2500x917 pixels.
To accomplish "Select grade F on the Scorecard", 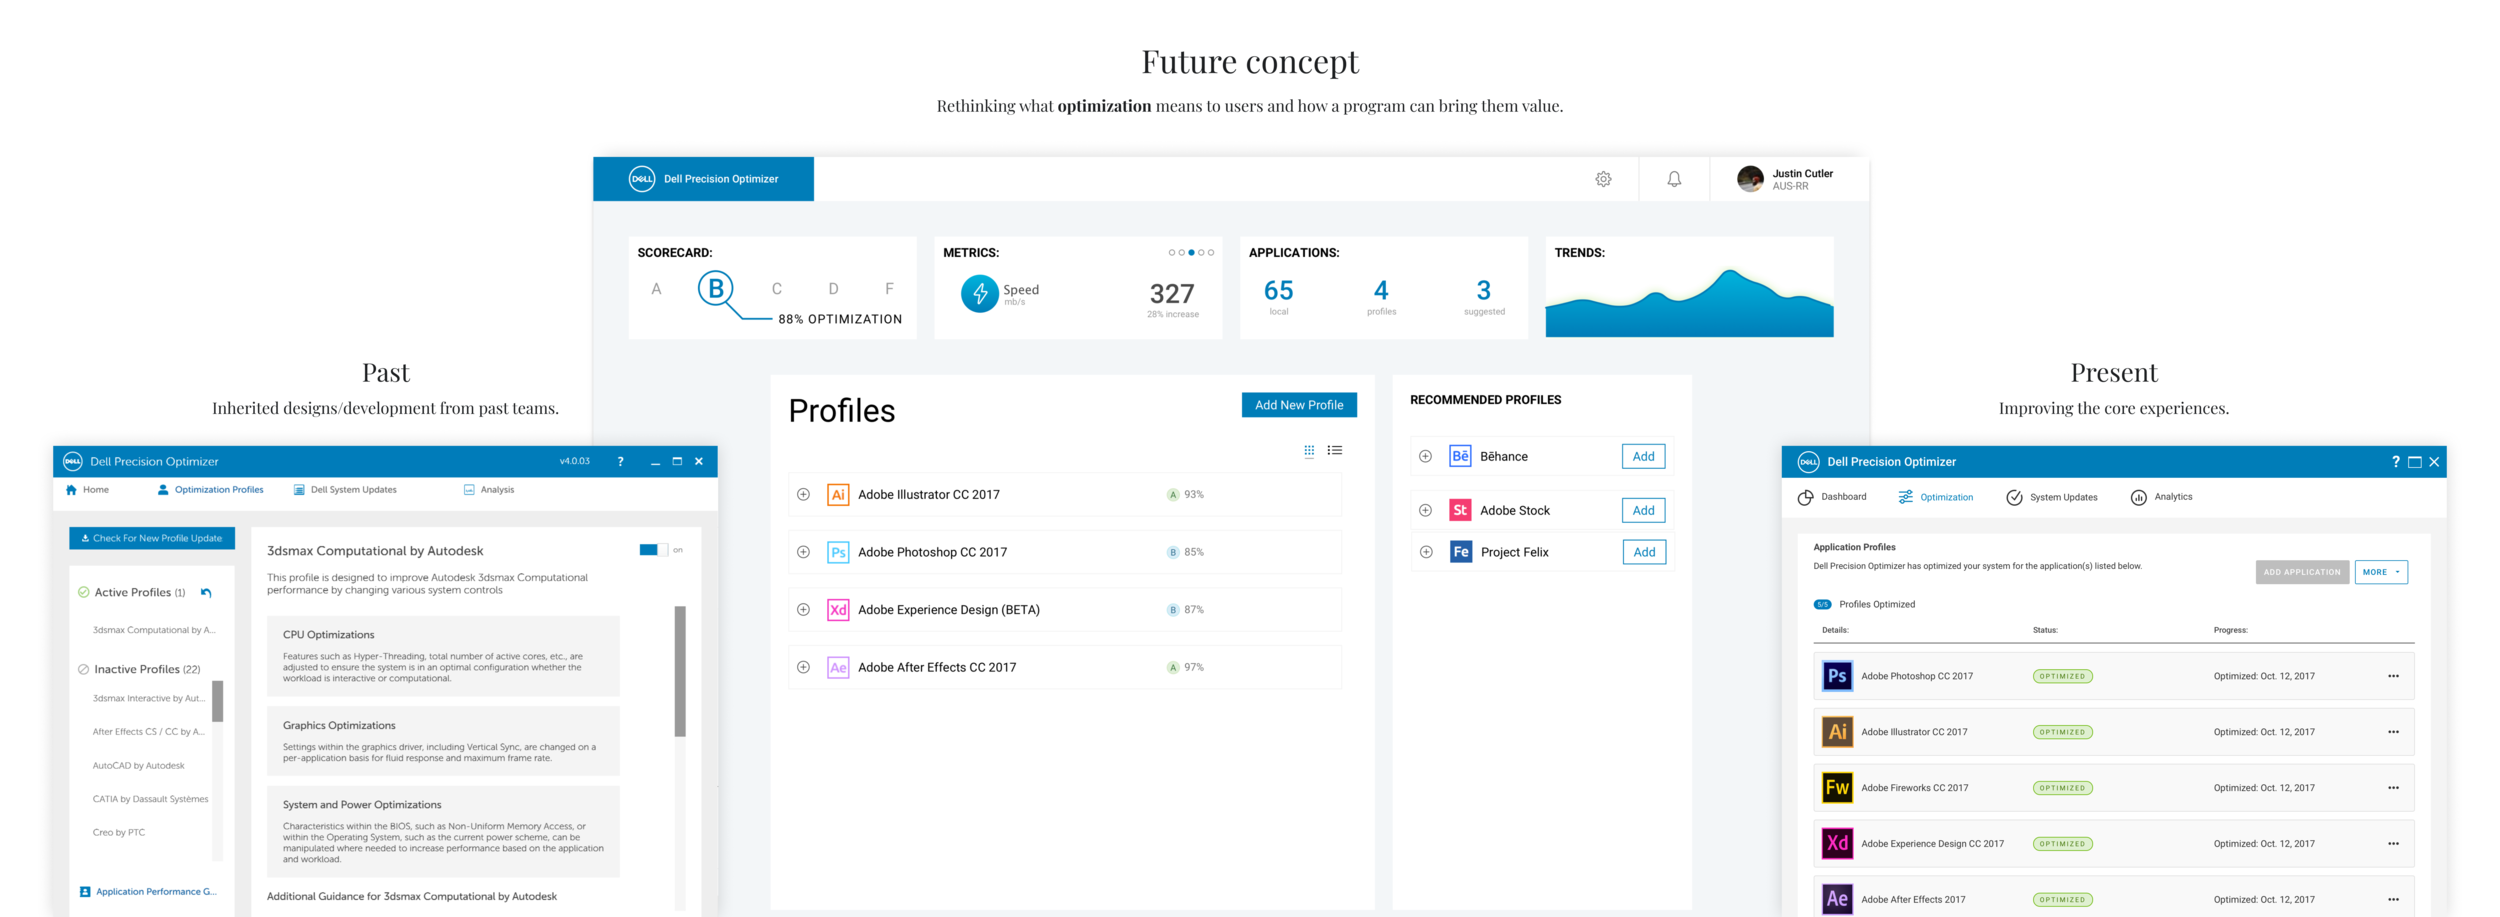I will point(889,289).
